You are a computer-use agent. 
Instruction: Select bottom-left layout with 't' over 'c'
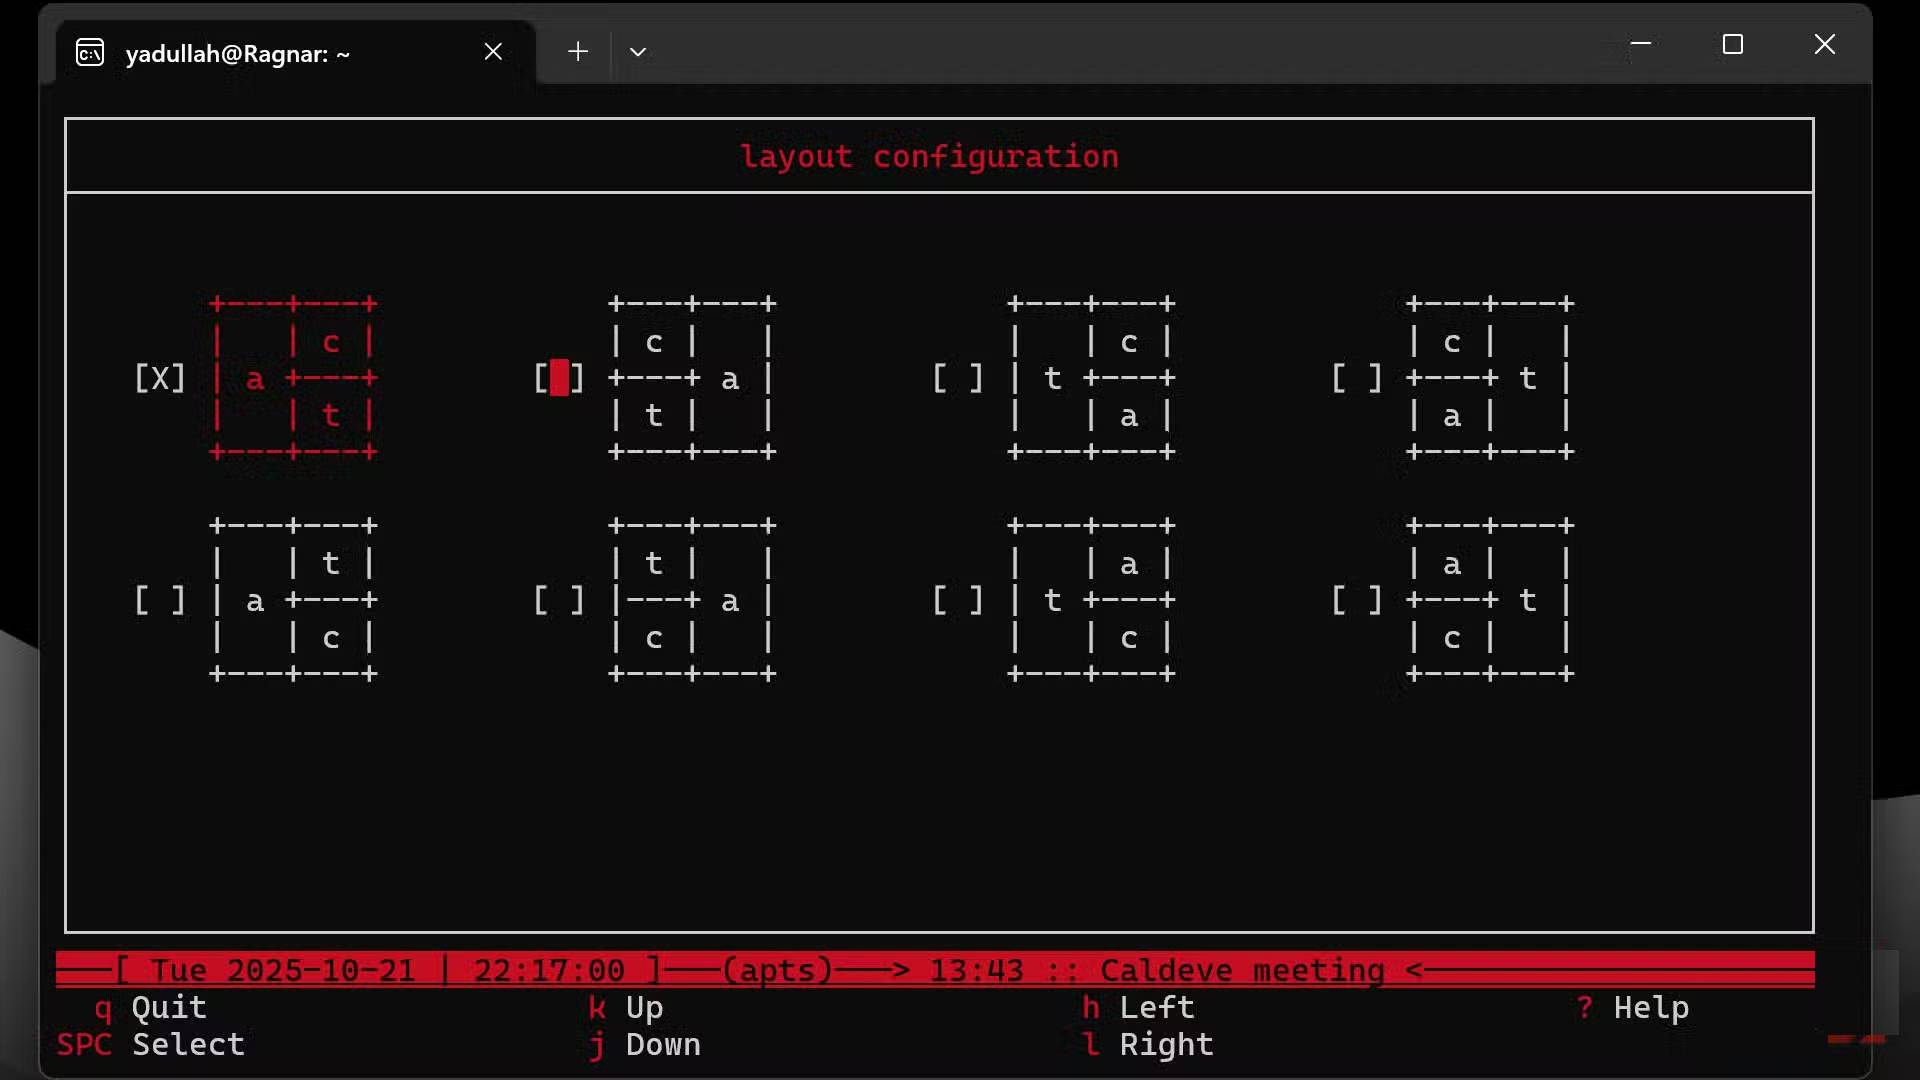[293, 600]
